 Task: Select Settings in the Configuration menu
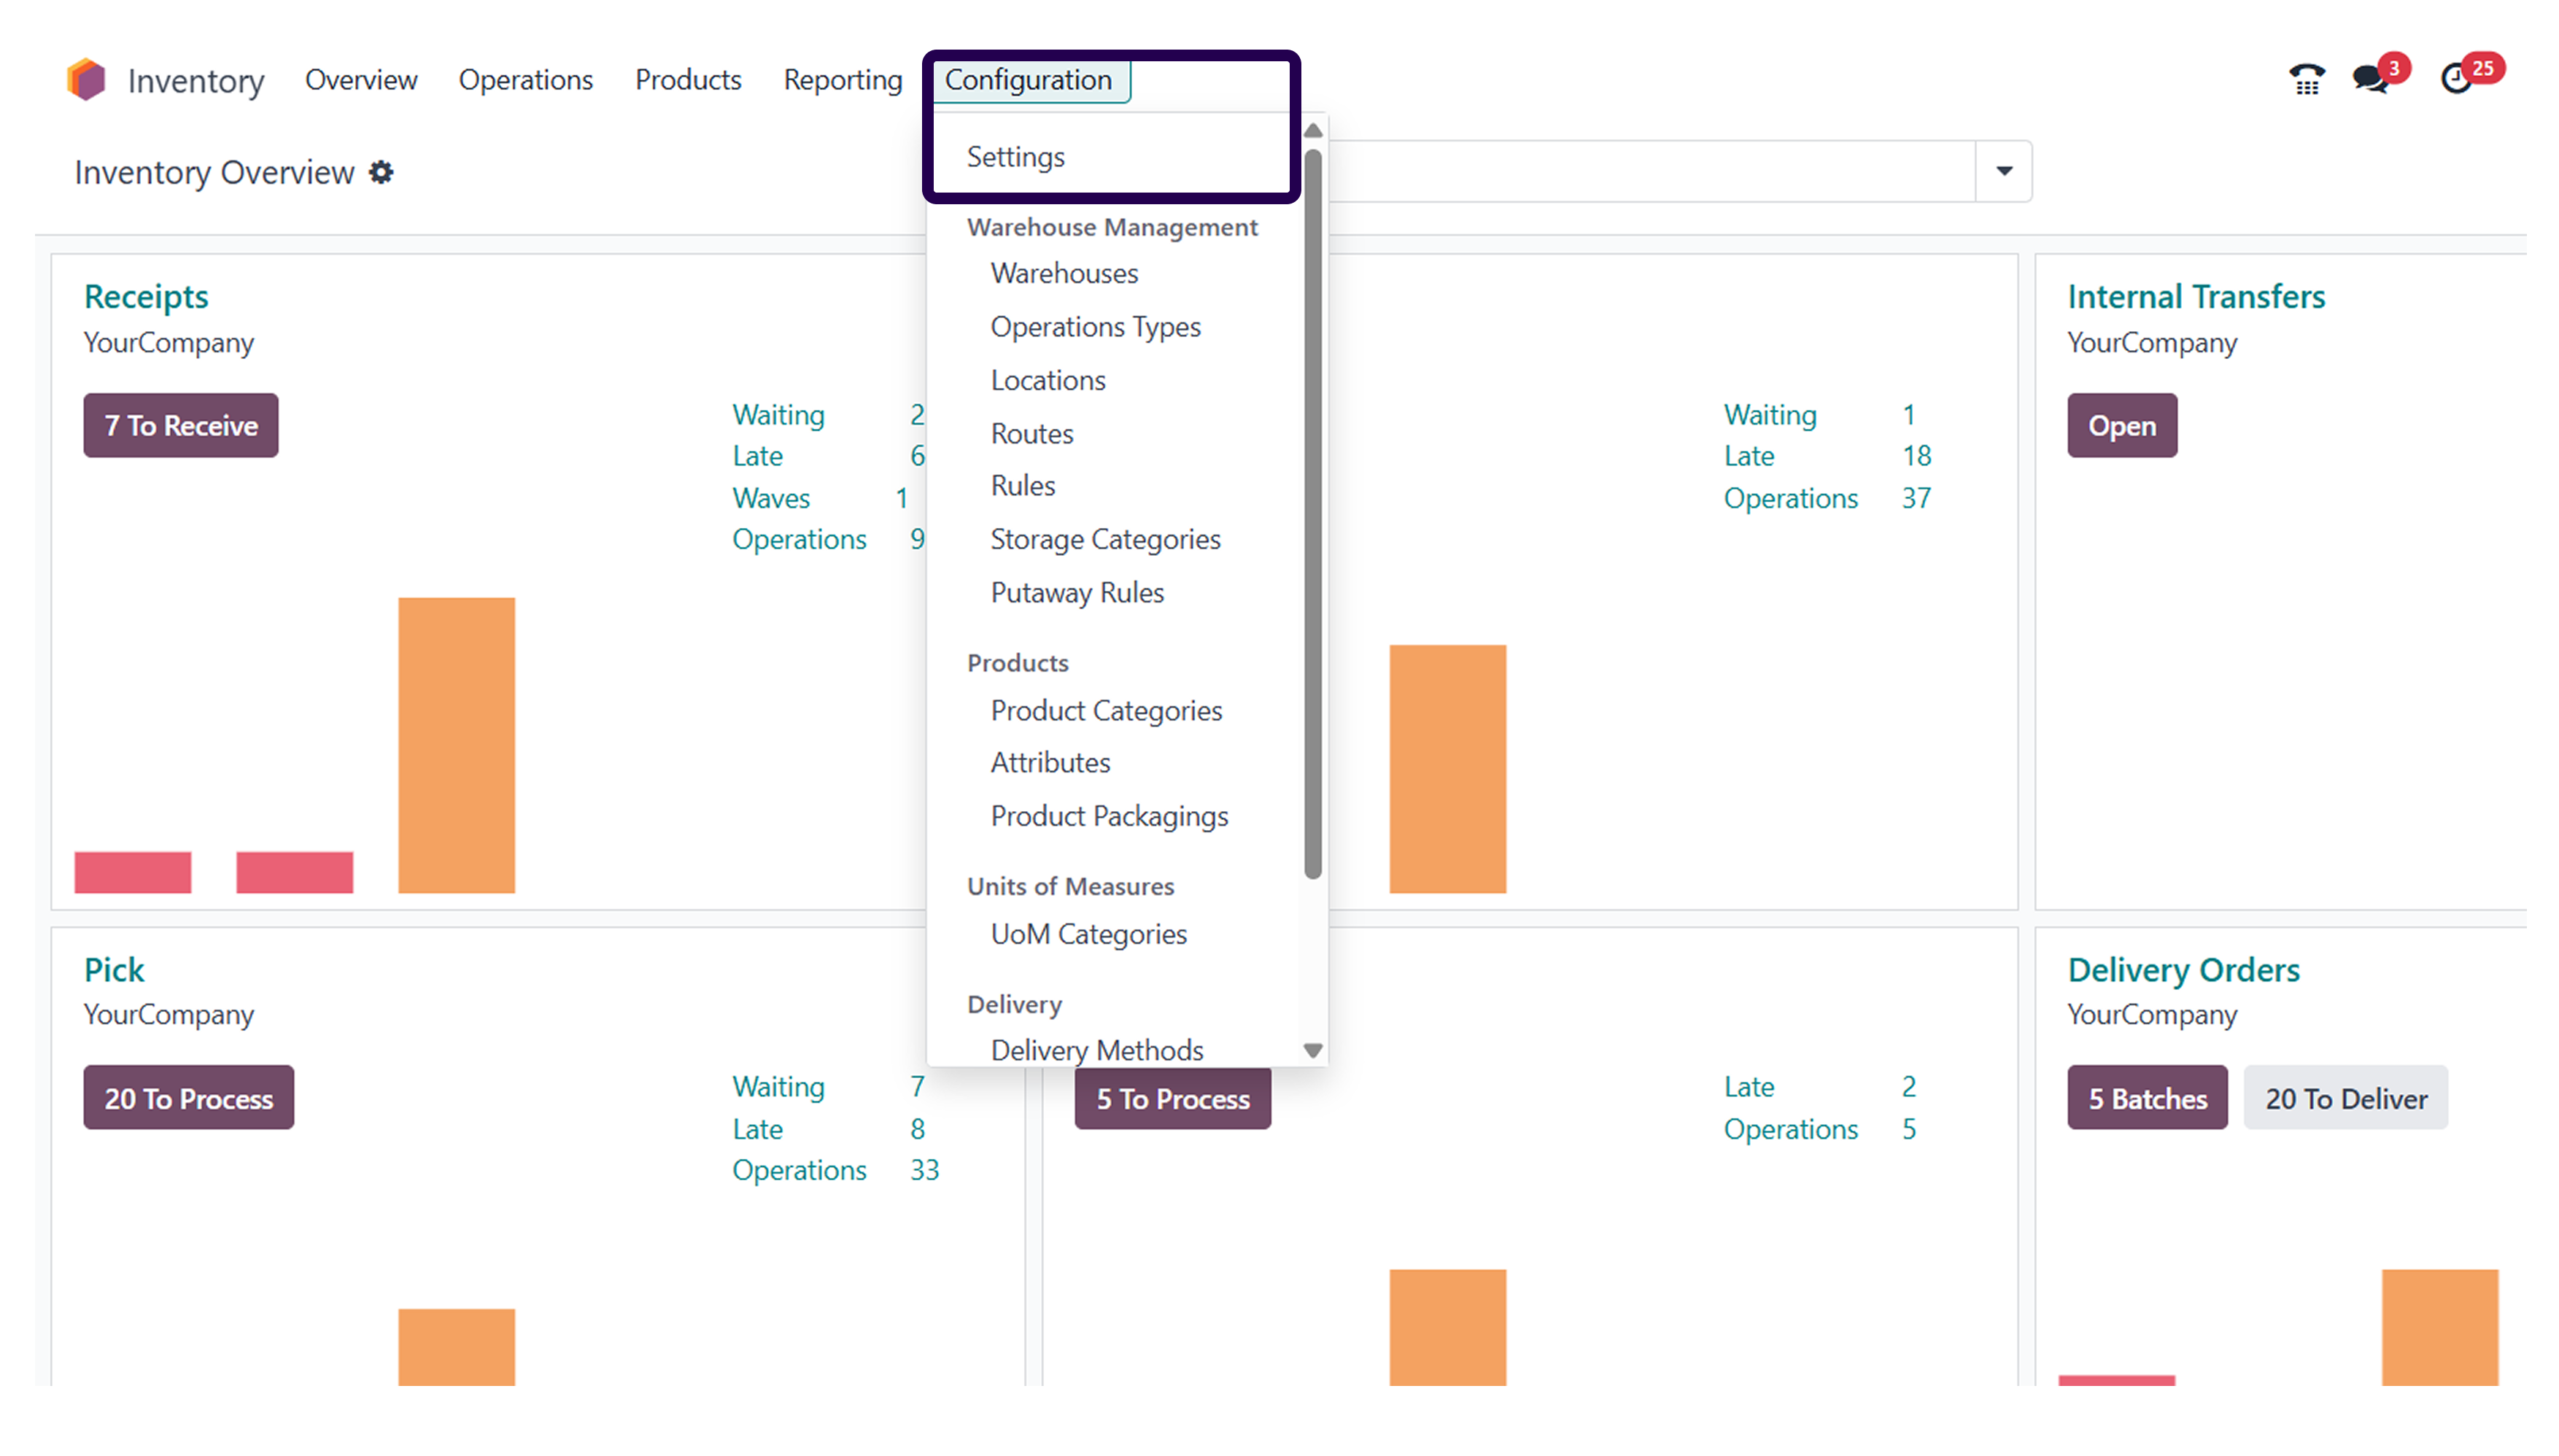coord(1016,157)
